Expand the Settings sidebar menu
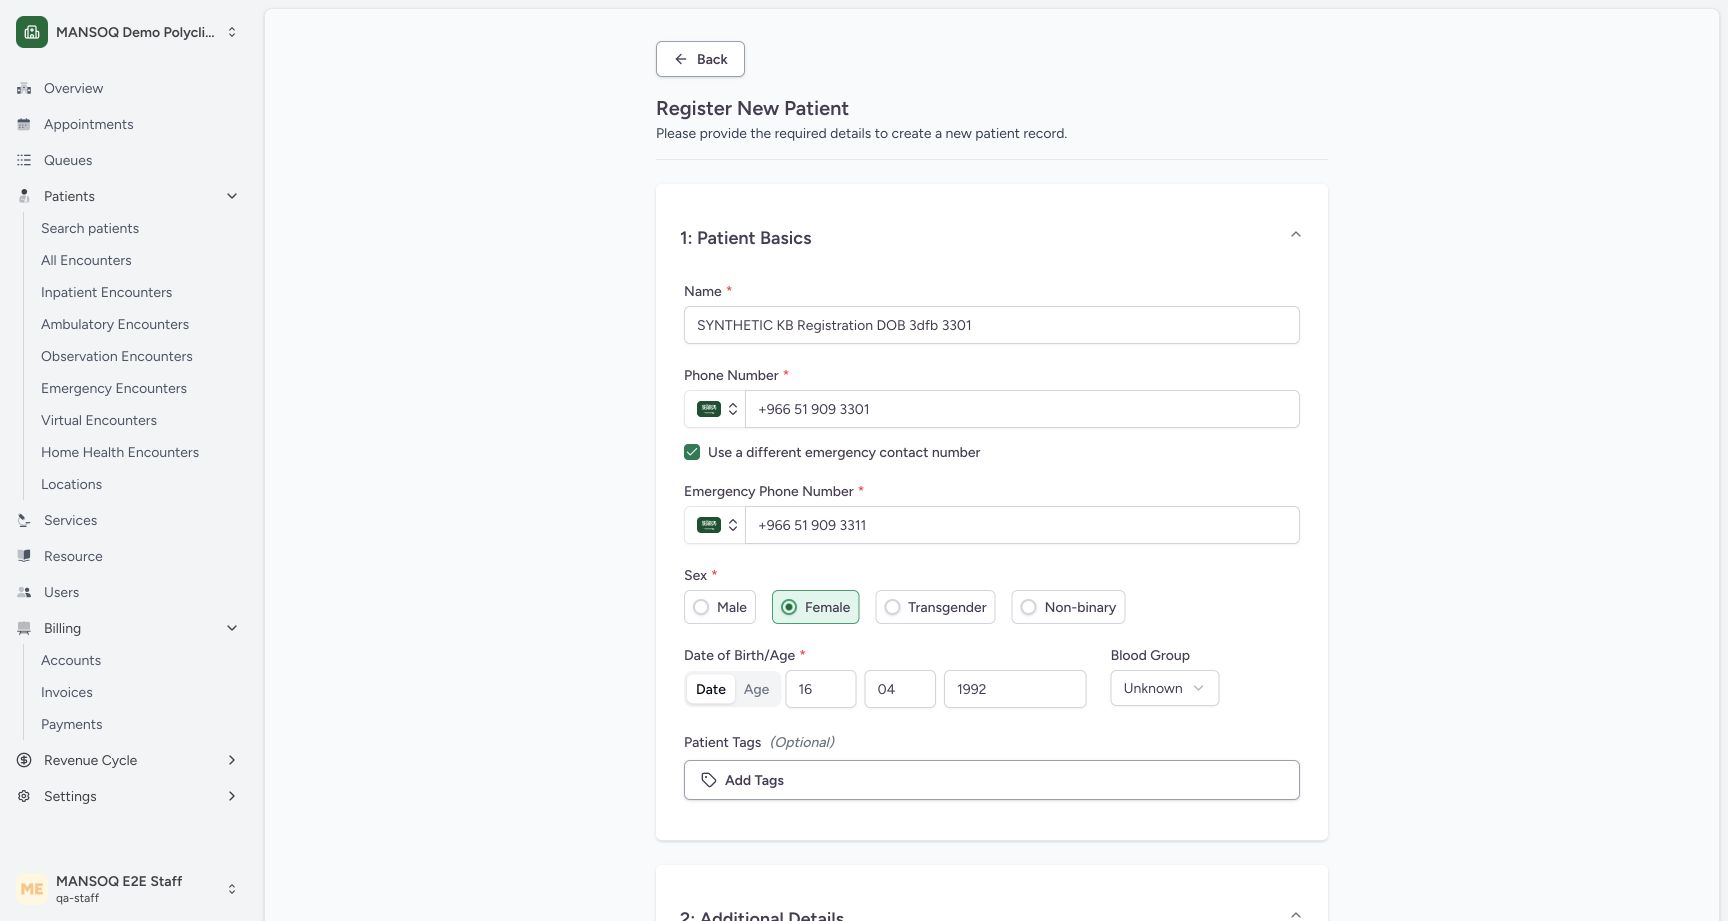The width and height of the screenshot is (1728, 921). [x=232, y=796]
